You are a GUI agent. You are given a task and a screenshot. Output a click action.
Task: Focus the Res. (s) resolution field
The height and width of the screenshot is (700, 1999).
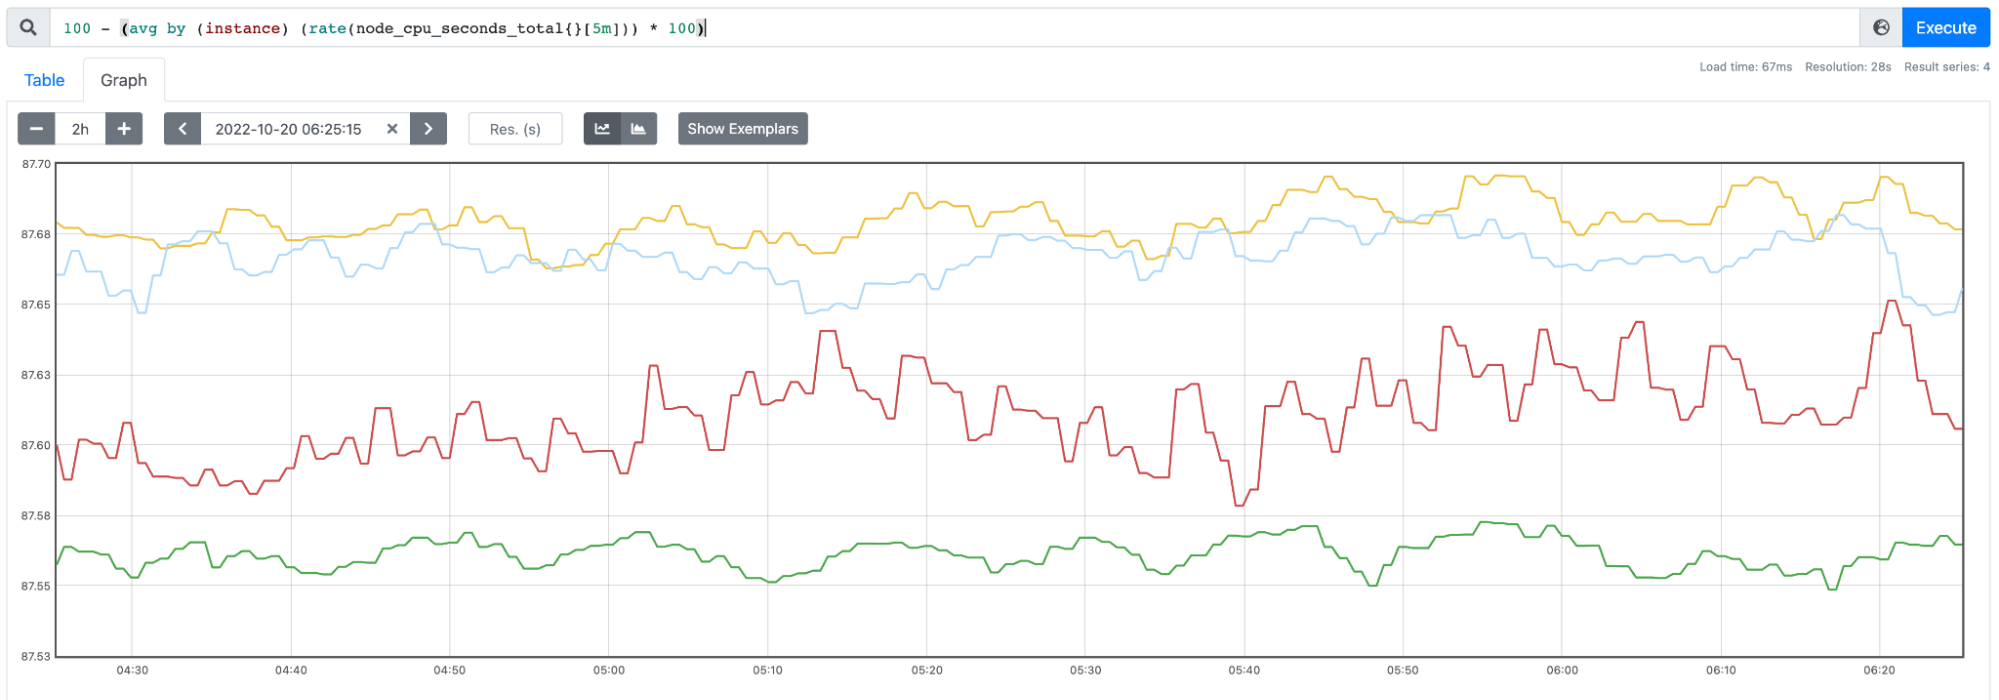(x=515, y=129)
